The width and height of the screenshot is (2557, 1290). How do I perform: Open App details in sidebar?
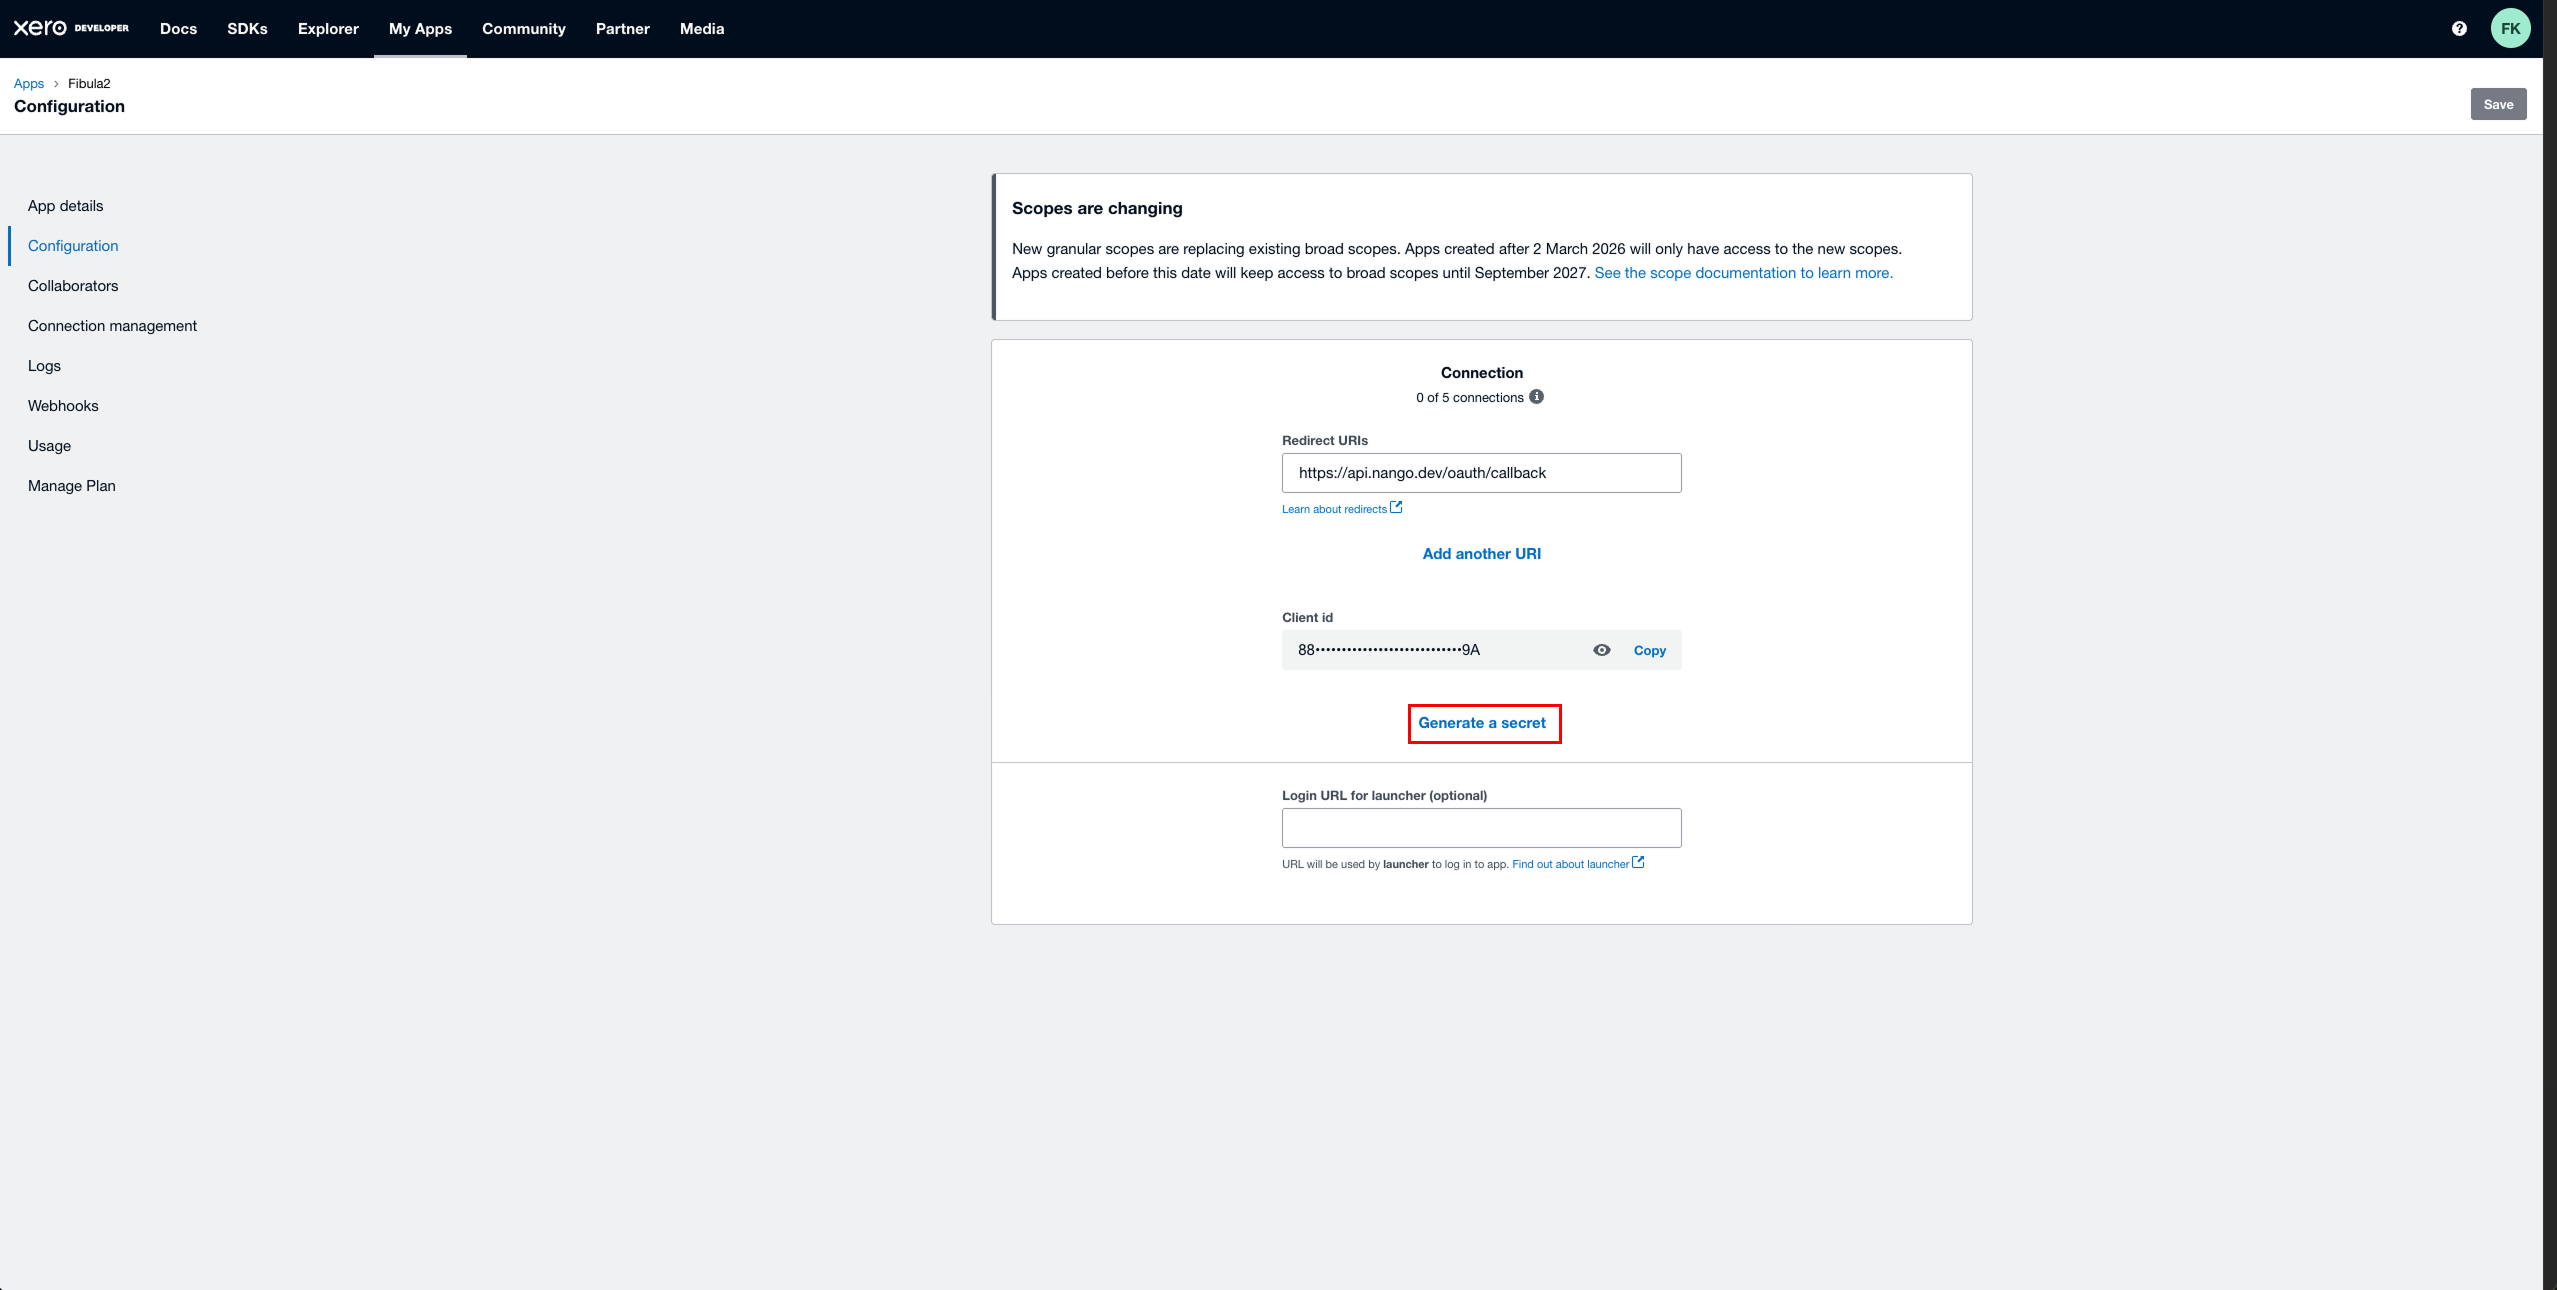[x=66, y=206]
